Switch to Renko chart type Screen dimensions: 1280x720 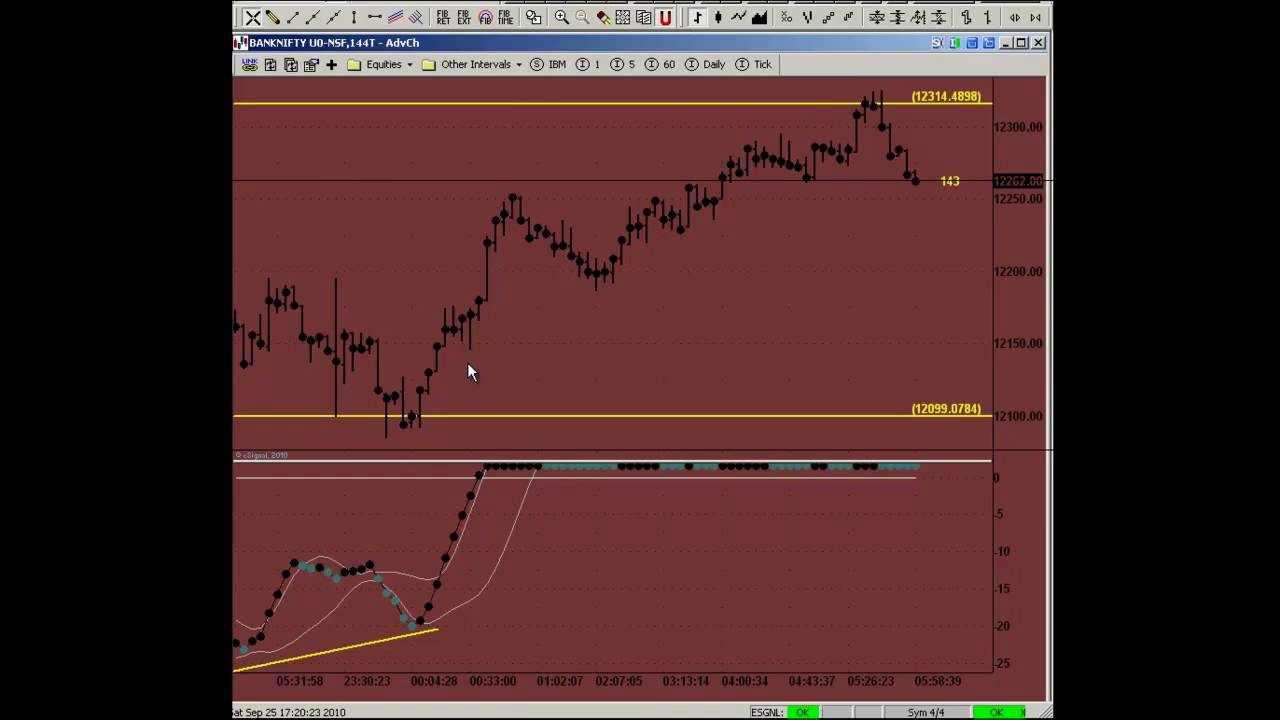828,17
